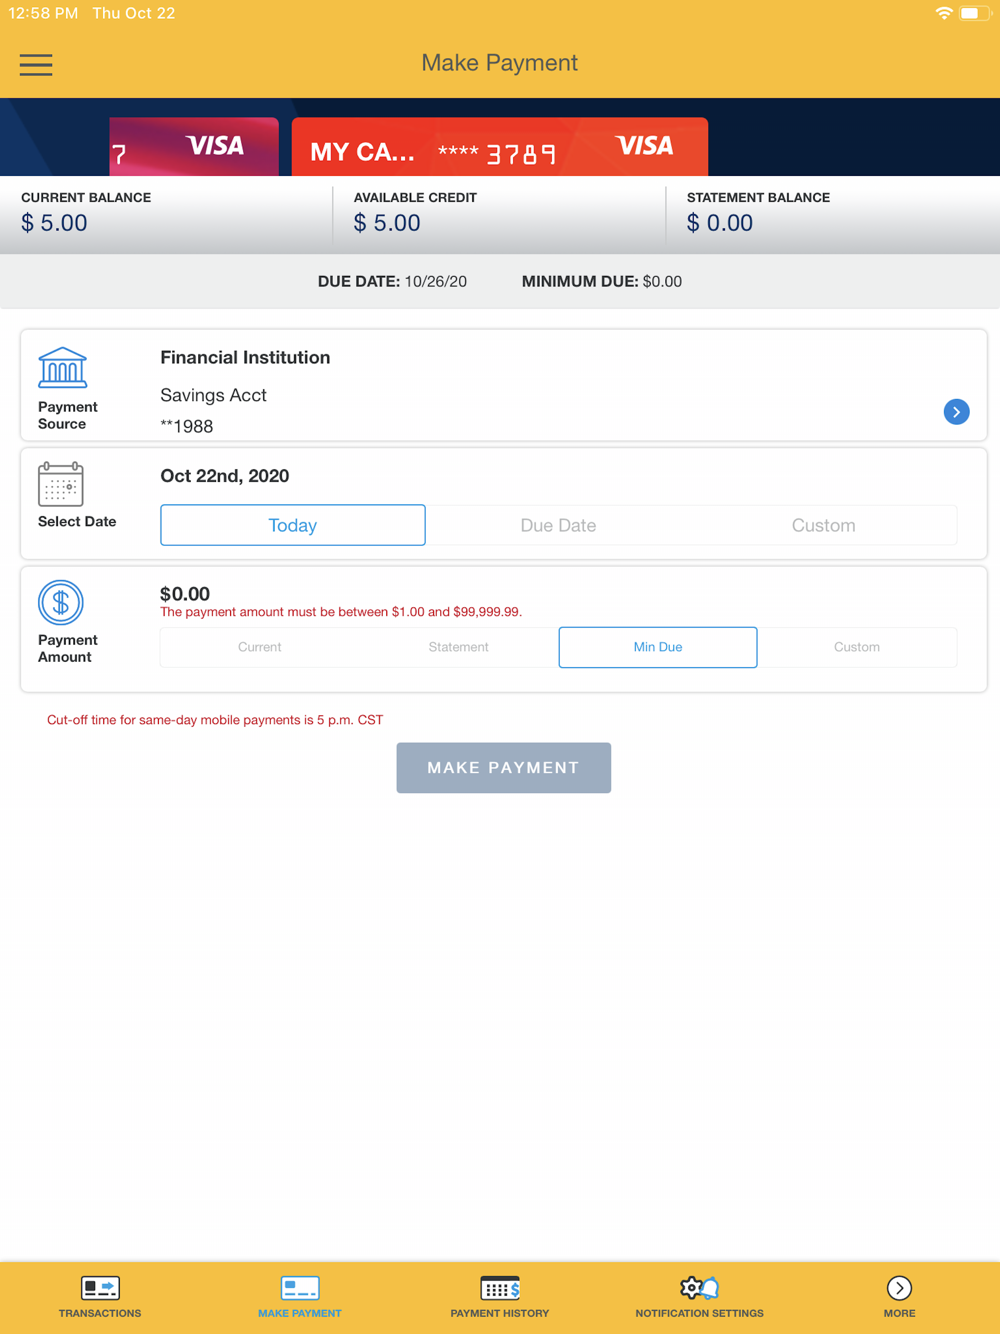Tap the Make Payment page title

pyautogui.click(x=500, y=63)
